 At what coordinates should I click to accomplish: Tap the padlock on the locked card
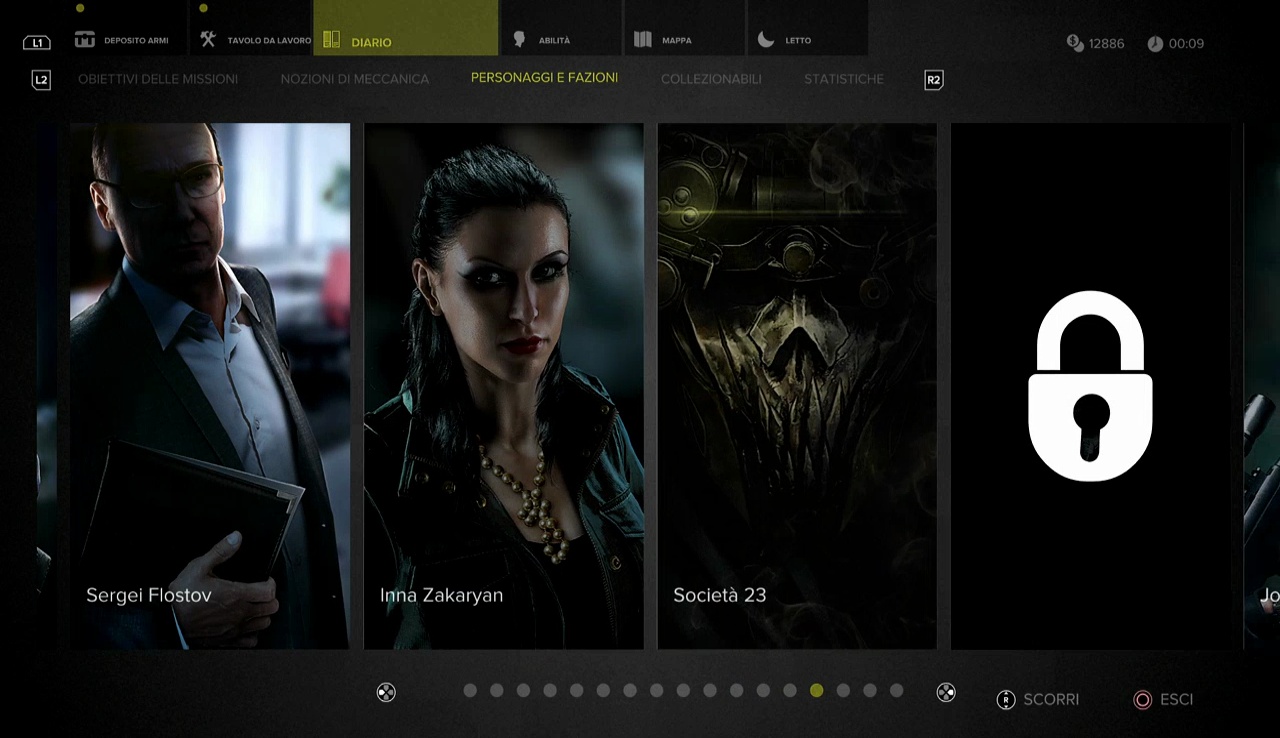(1090, 386)
